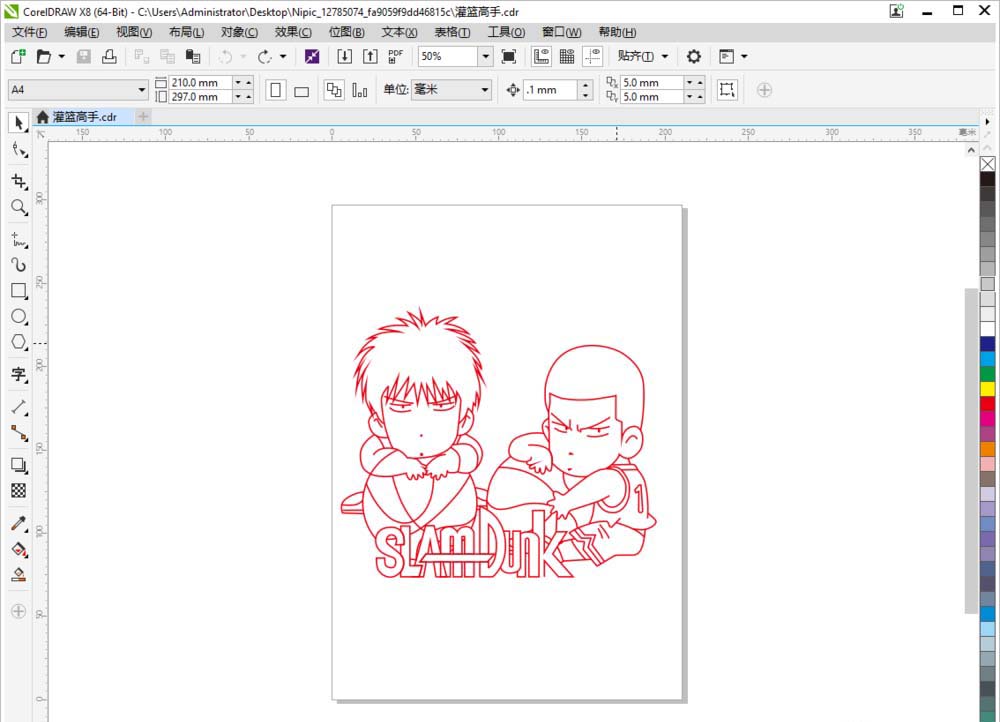
Task: Select the Ellipse tool
Action: click(x=18, y=317)
